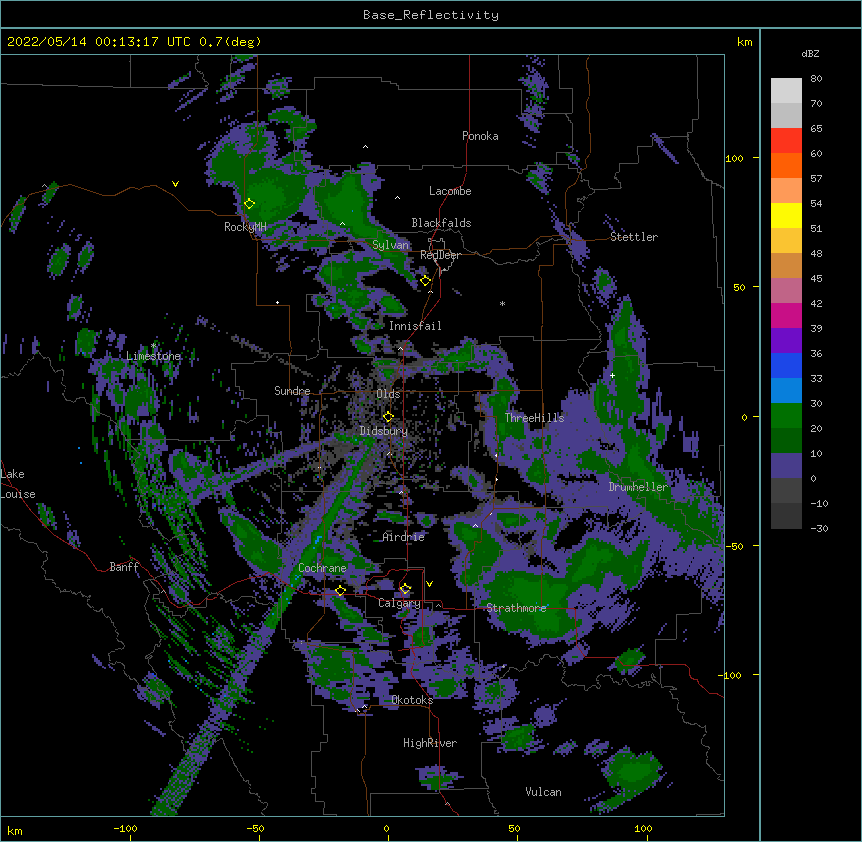Image resolution: width=862 pixels, height=842 pixels.
Task: Click the Stettler label
Action: [634, 237]
